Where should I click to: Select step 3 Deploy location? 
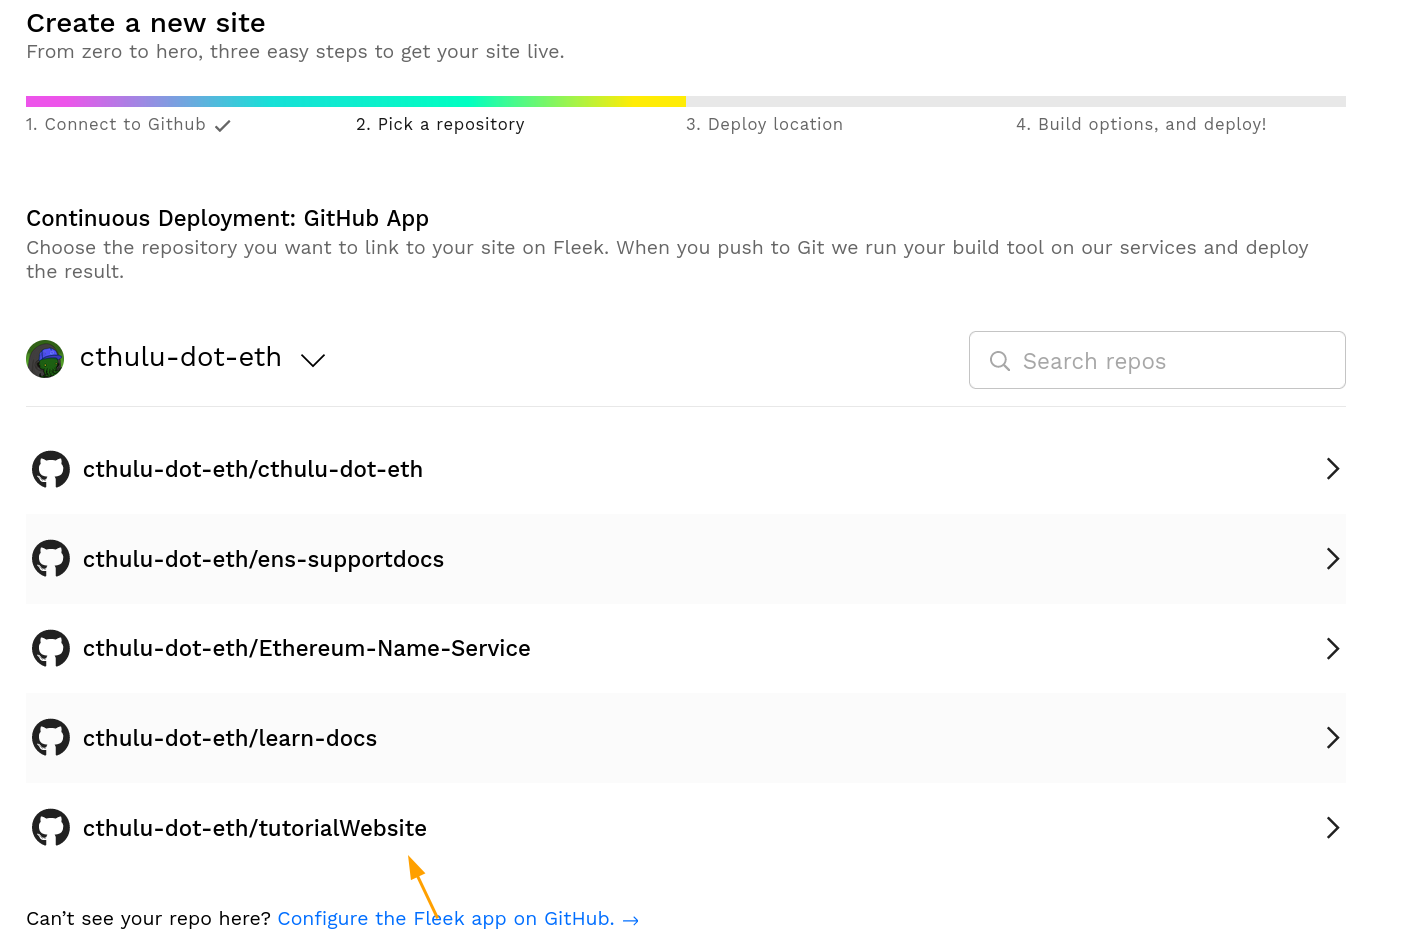764,125
